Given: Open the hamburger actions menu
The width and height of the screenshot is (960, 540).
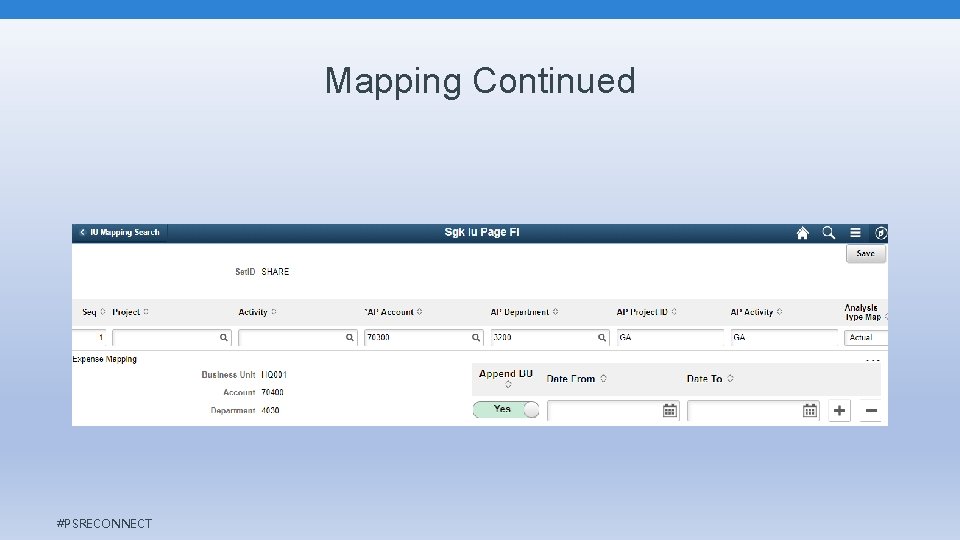Looking at the screenshot, I should (x=855, y=233).
